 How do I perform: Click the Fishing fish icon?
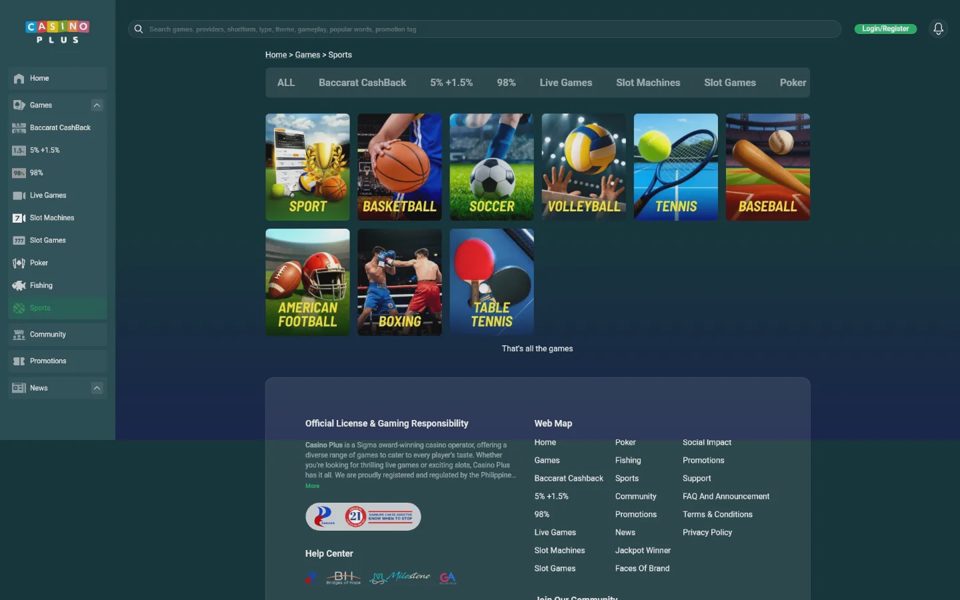click(19, 285)
